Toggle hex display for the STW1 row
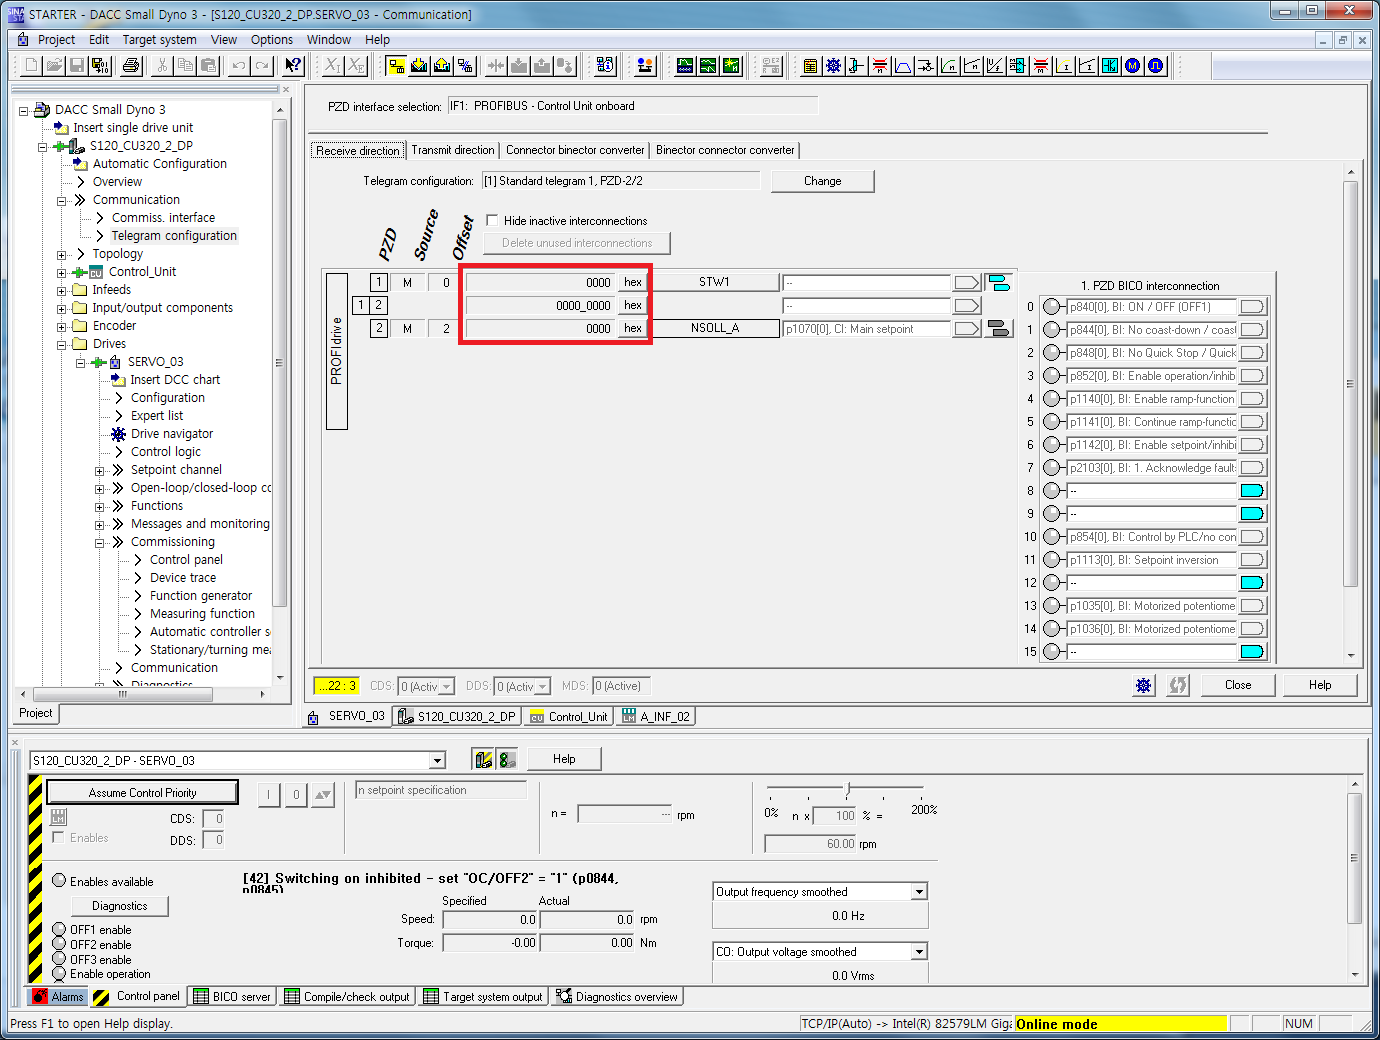The image size is (1380, 1040). point(633,282)
